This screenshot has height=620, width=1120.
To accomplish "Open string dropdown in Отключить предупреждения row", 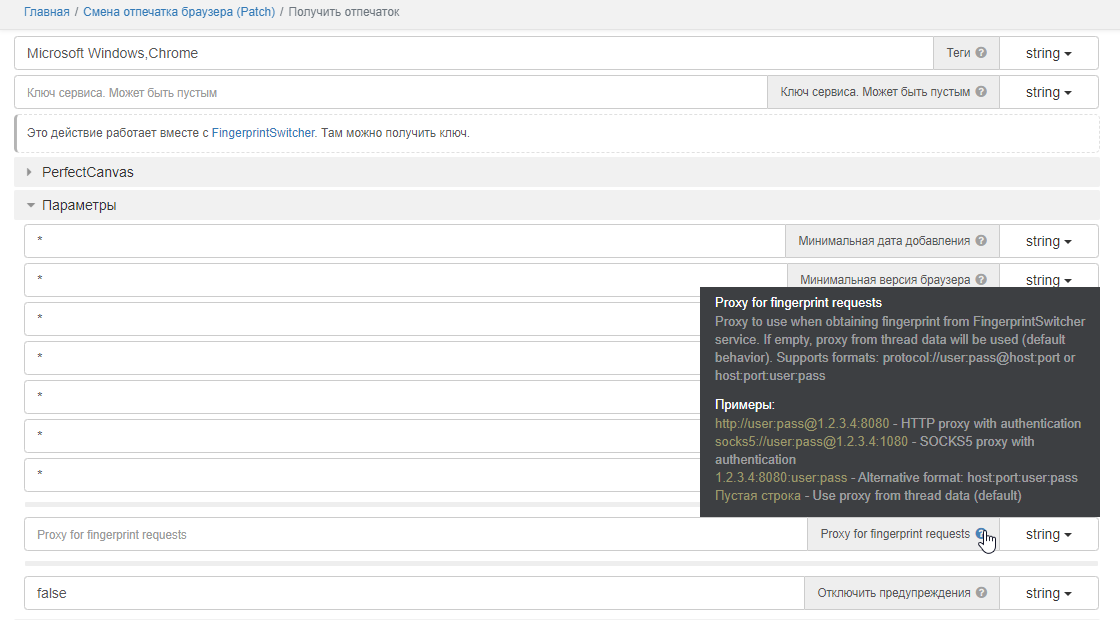I will click(1048, 592).
